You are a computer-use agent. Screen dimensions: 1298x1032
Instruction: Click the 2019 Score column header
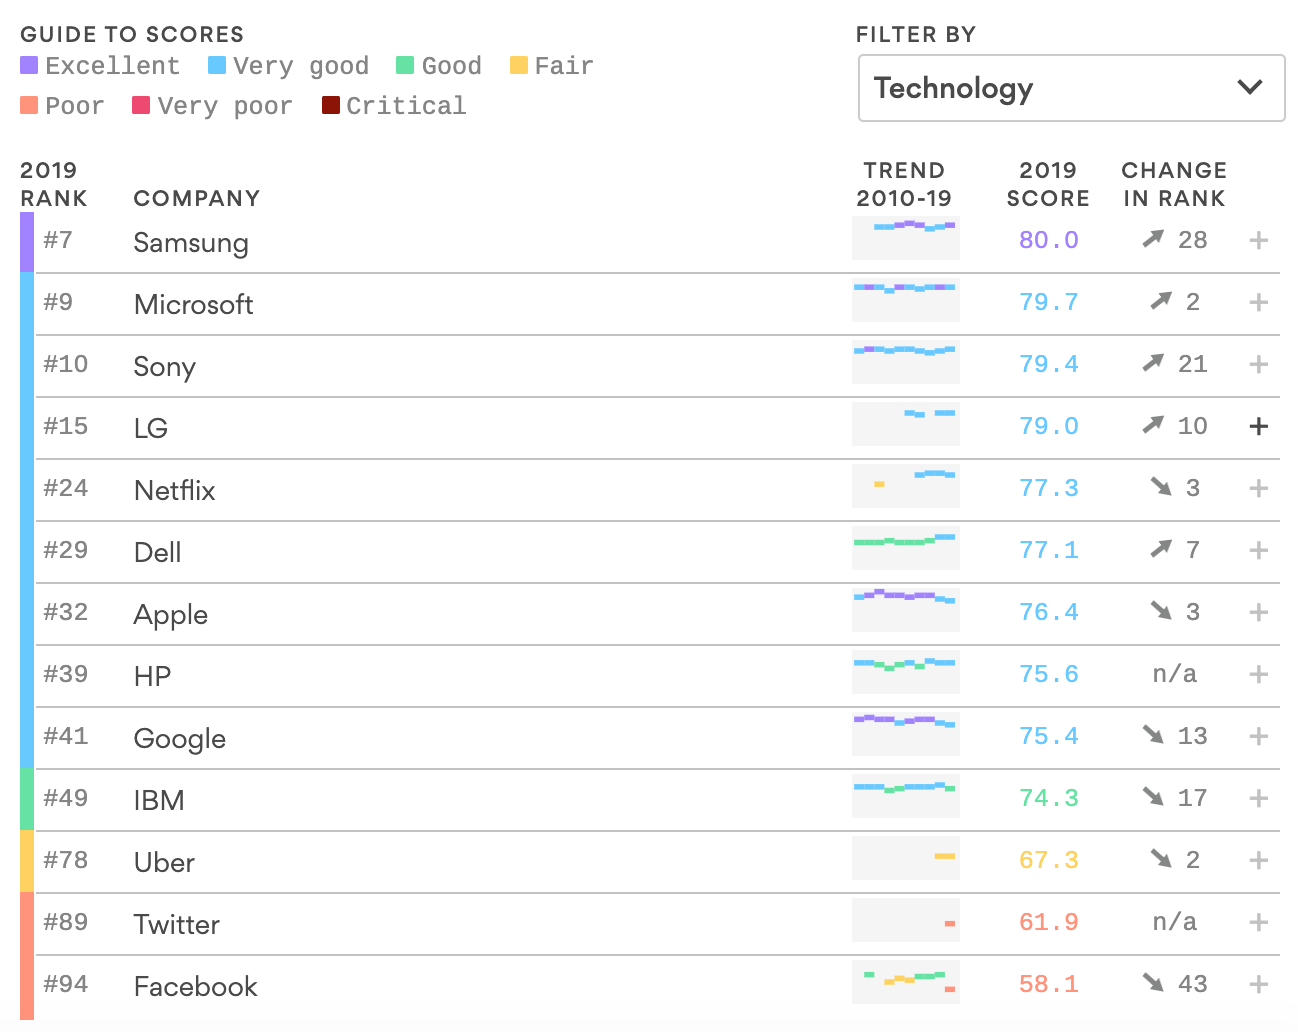(x=1048, y=184)
